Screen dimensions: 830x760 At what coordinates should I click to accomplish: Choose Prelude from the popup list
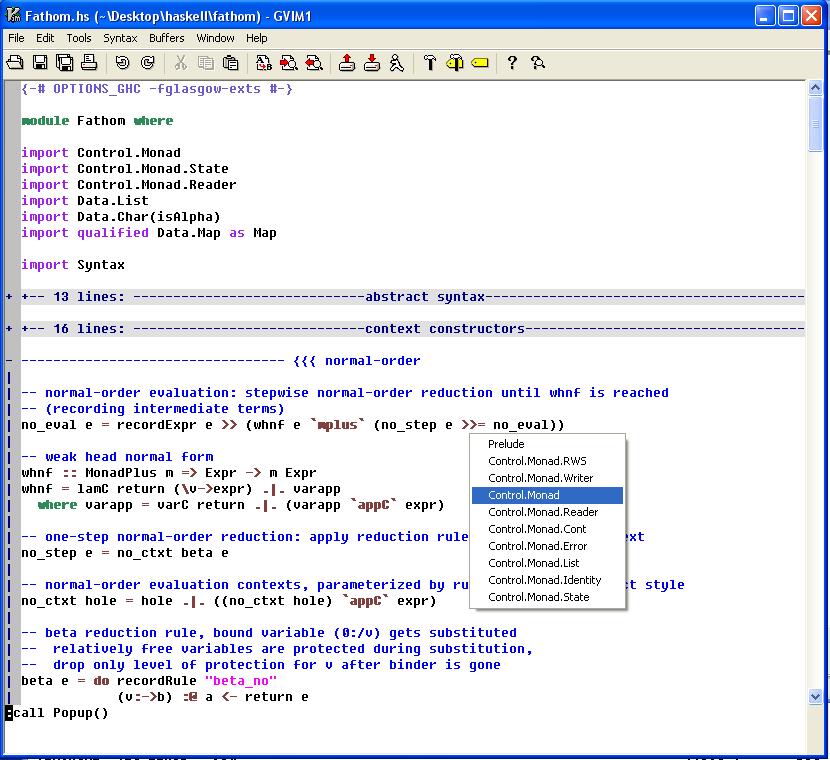click(506, 443)
